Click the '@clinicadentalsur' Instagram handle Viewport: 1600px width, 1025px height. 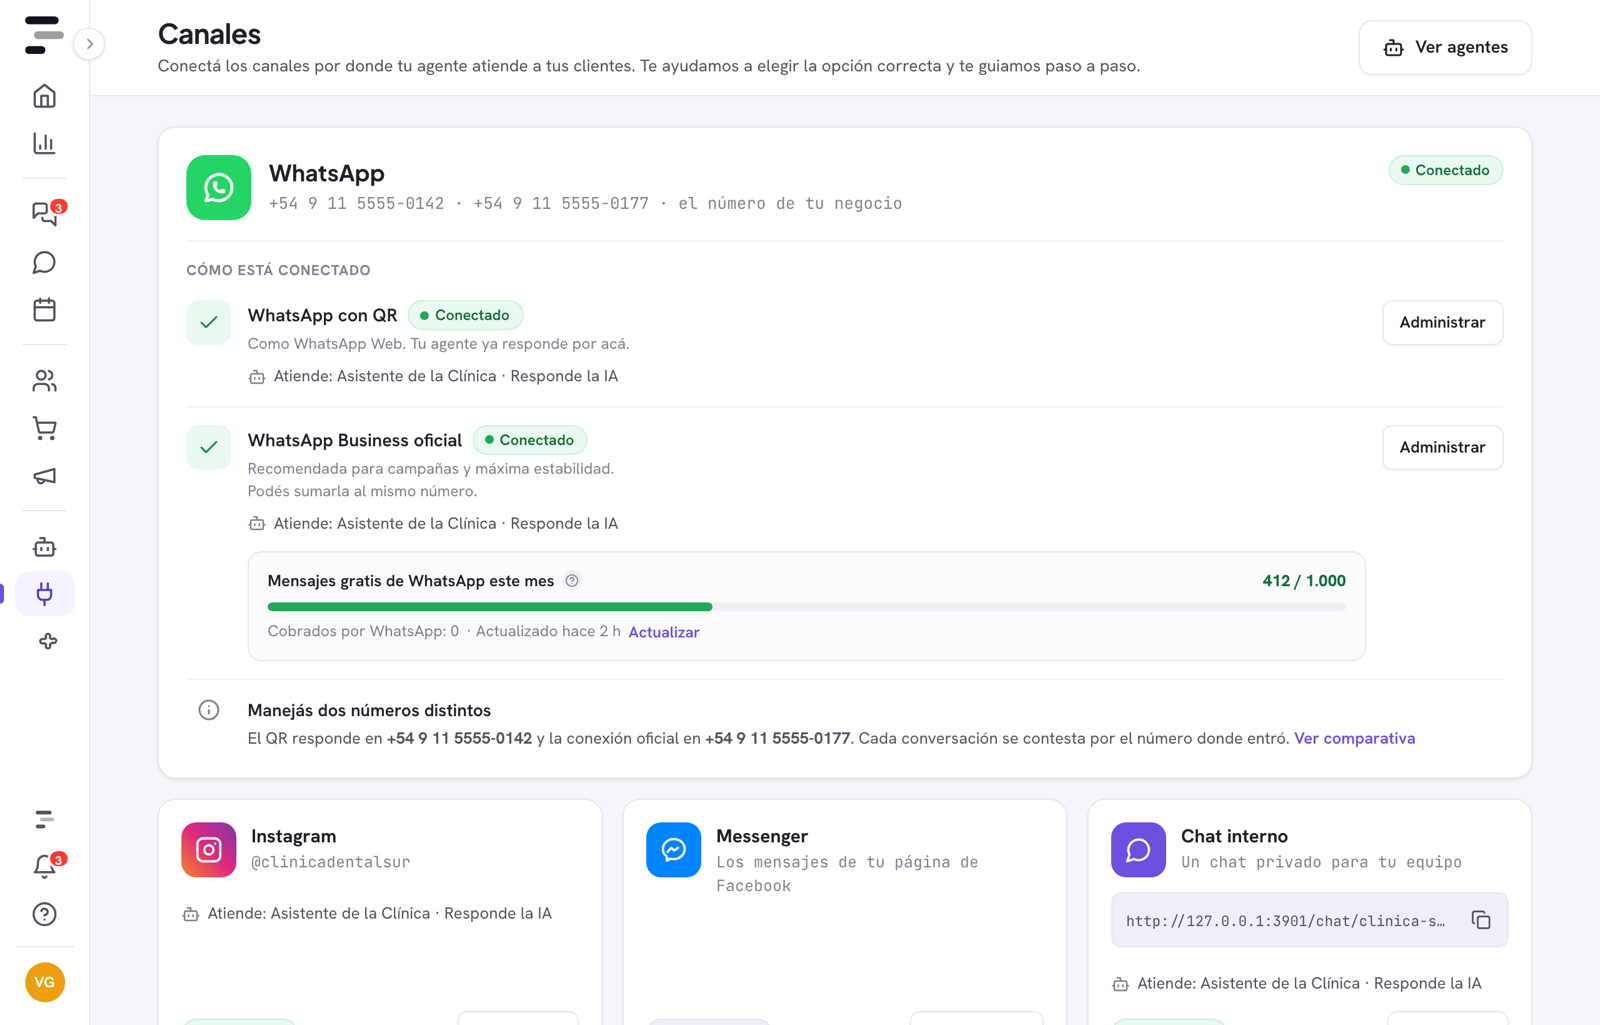pos(330,862)
